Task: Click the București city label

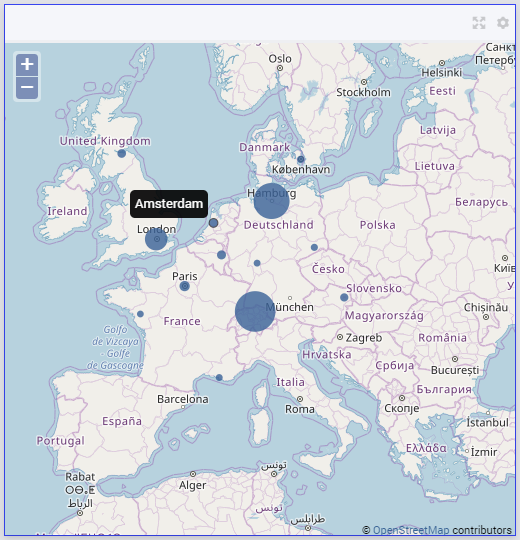Action: [x=455, y=370]
